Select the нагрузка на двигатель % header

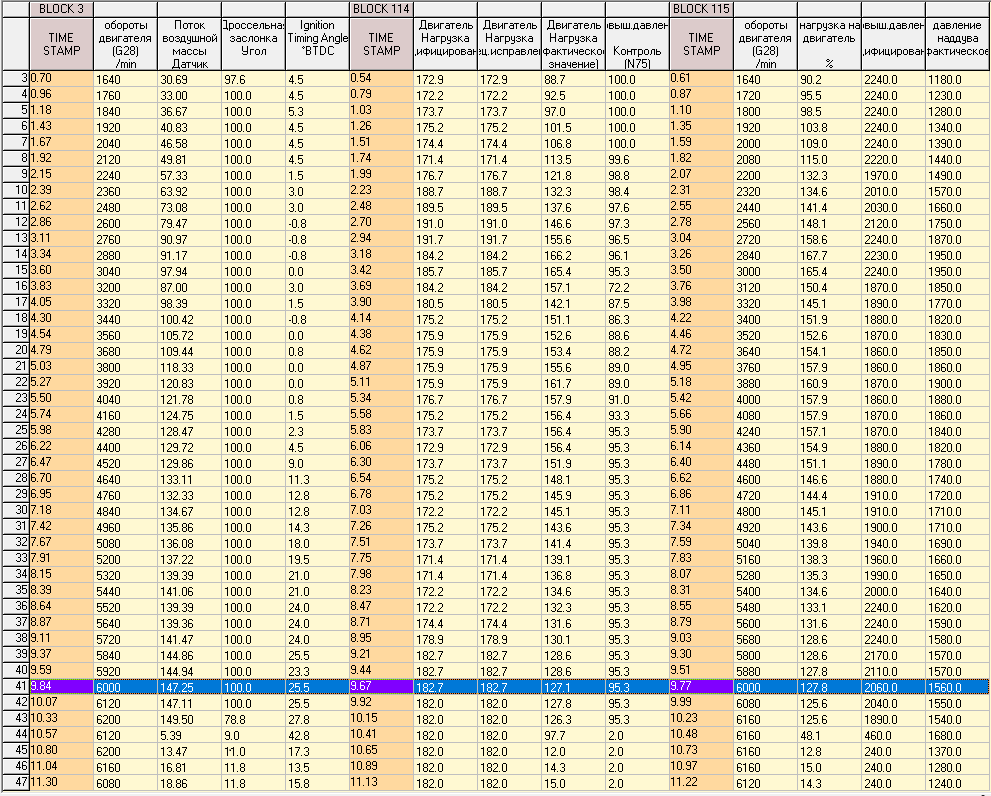tap(829, 44)
